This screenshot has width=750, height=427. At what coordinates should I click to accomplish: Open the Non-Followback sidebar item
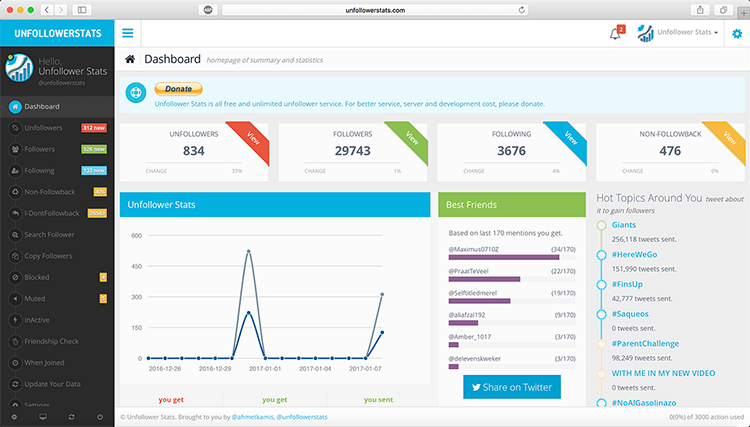(46, 192)
